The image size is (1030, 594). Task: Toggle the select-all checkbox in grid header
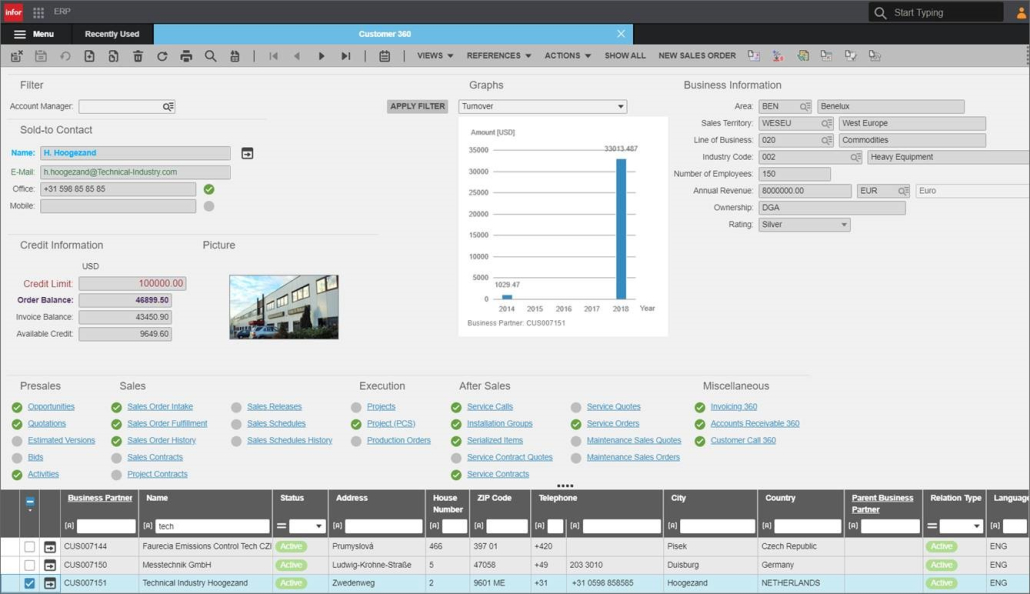[30, 503]
